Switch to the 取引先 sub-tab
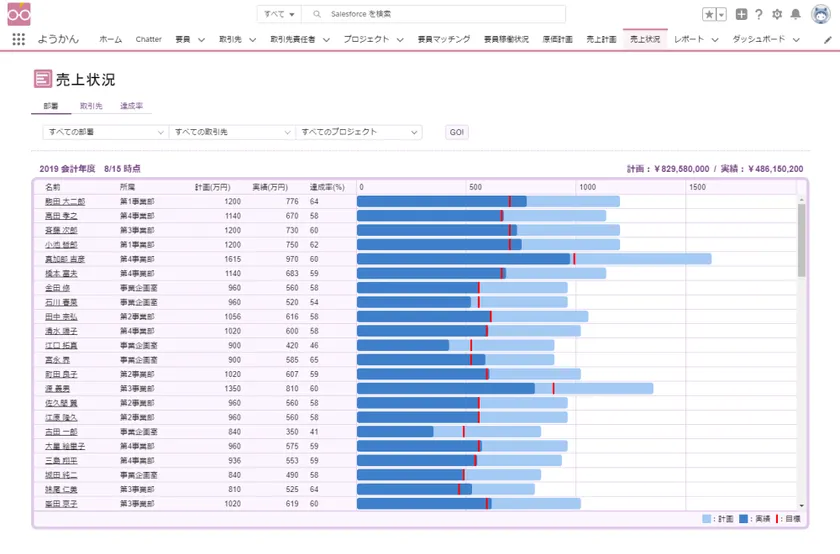840x554 pixels. tap(90, 105)
